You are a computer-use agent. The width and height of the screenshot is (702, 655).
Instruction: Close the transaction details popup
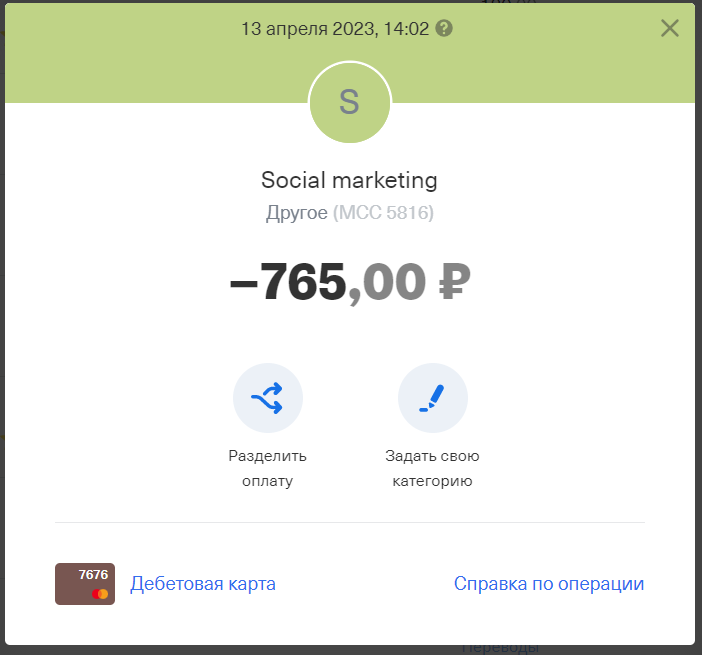pos(670,28)
